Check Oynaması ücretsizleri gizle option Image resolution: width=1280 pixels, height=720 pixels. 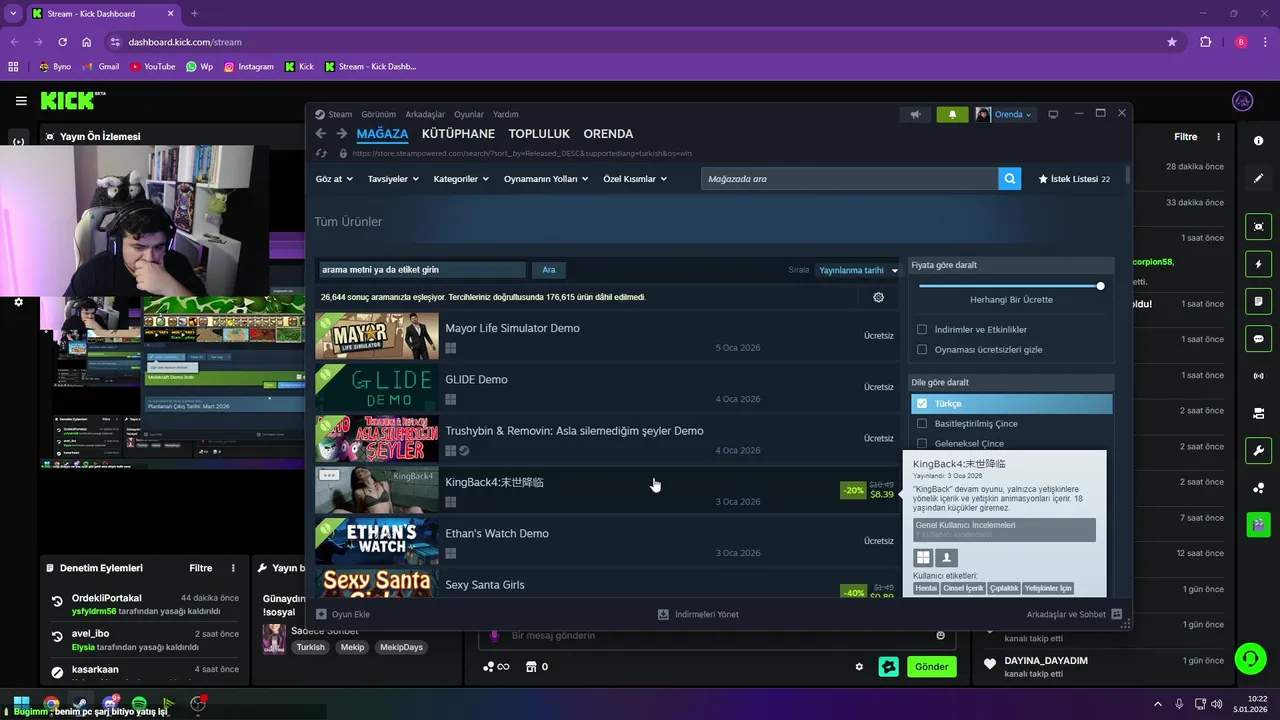922,349
